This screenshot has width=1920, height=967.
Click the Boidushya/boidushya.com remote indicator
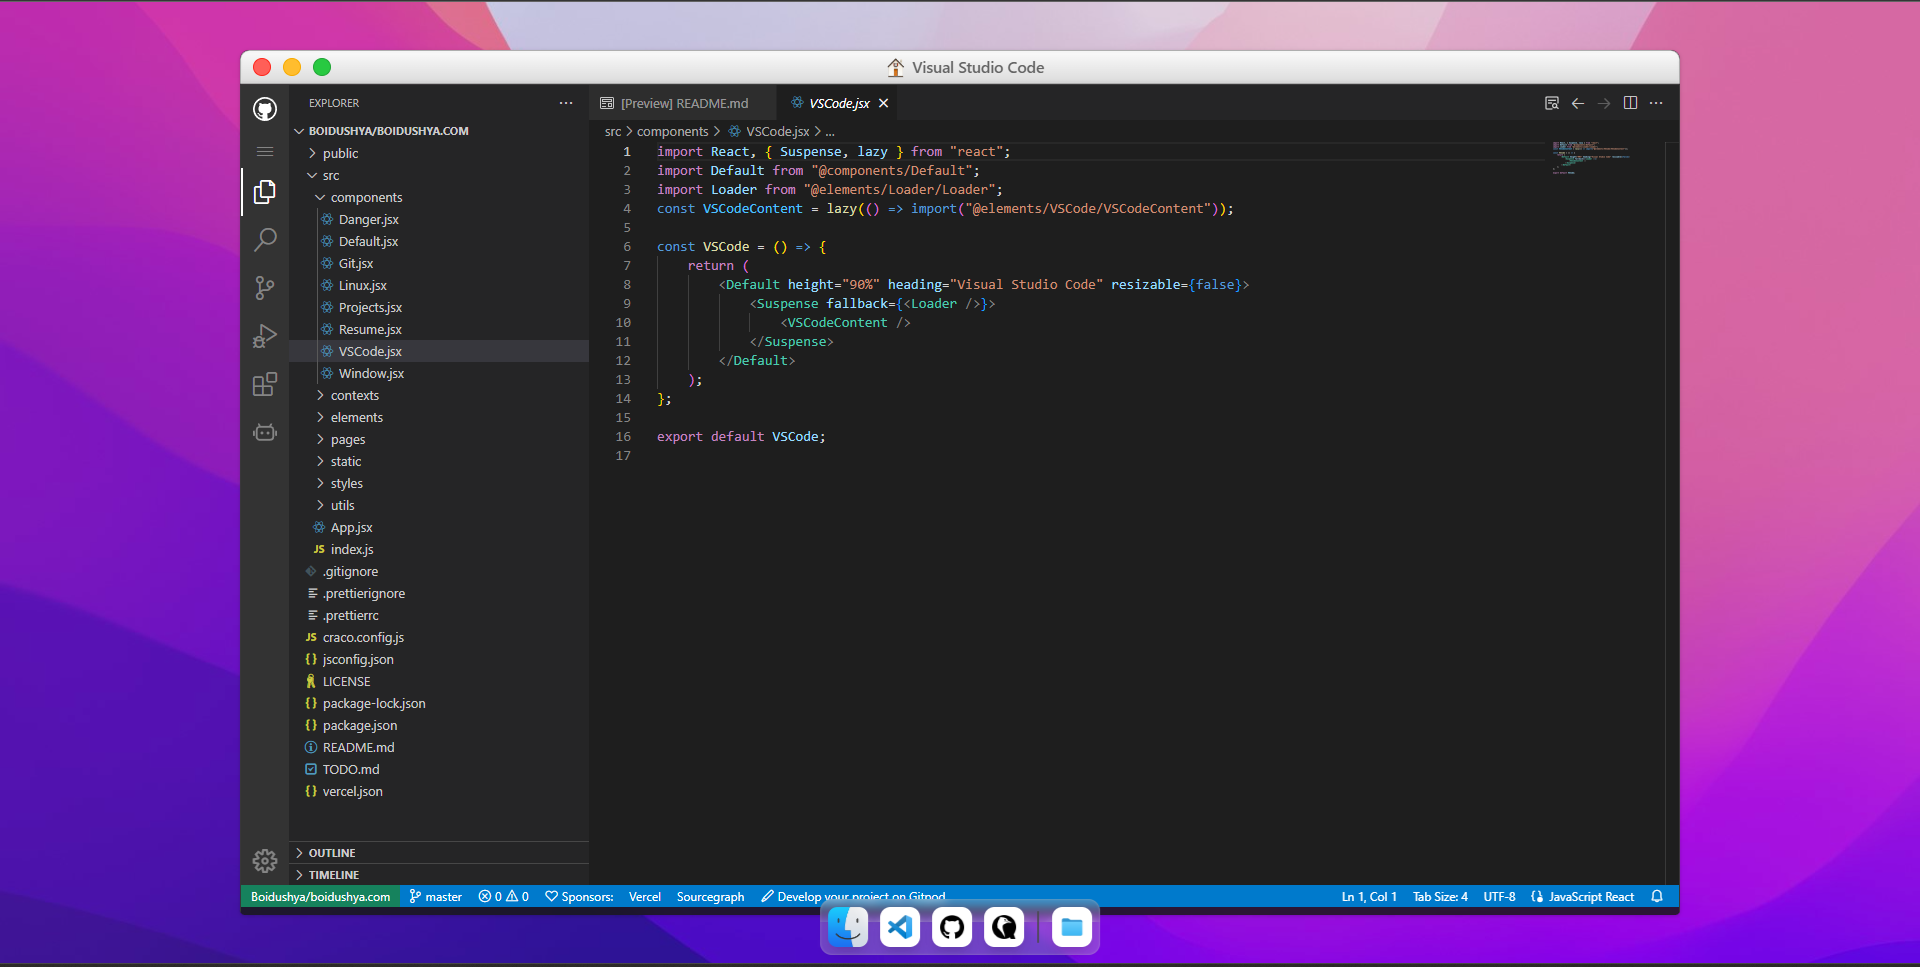[320, 896]
